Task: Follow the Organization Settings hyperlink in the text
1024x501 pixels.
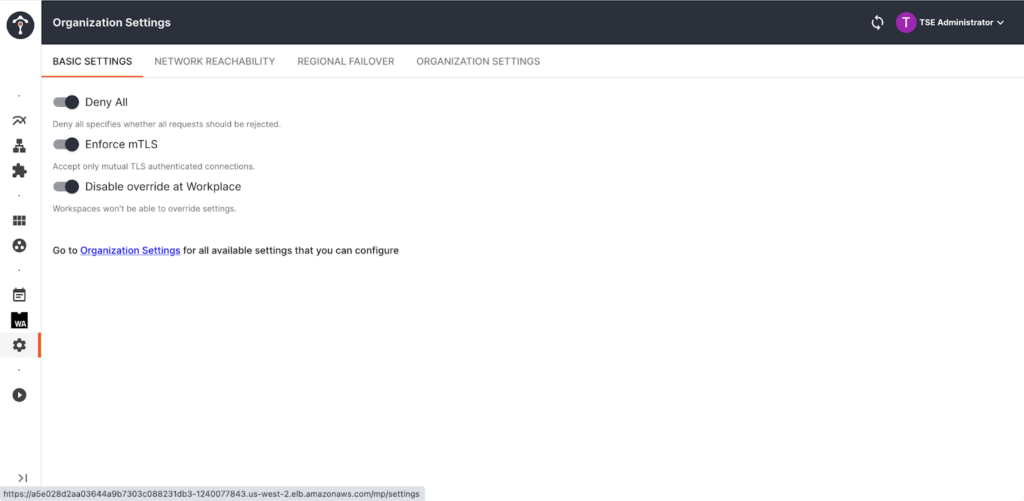Action: pyautogui.click(x=130, y=250)
